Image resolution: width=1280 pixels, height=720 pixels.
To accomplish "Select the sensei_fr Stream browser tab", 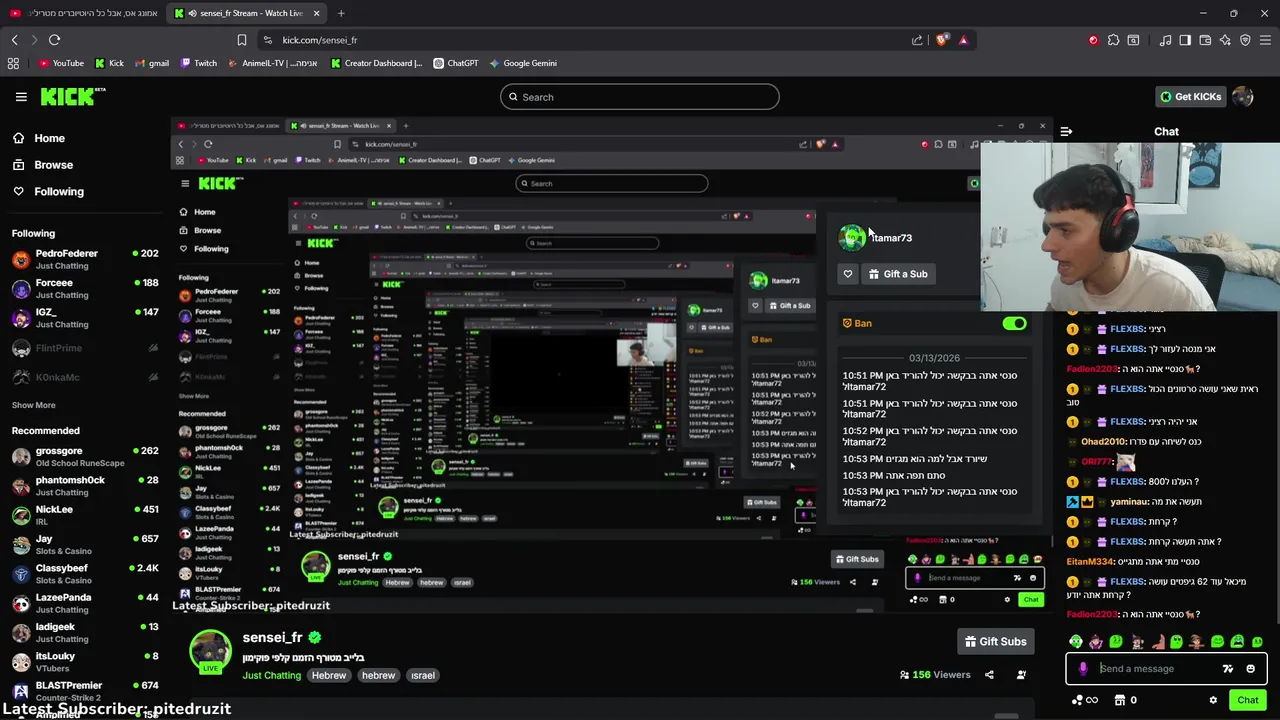I will (245, 13).
